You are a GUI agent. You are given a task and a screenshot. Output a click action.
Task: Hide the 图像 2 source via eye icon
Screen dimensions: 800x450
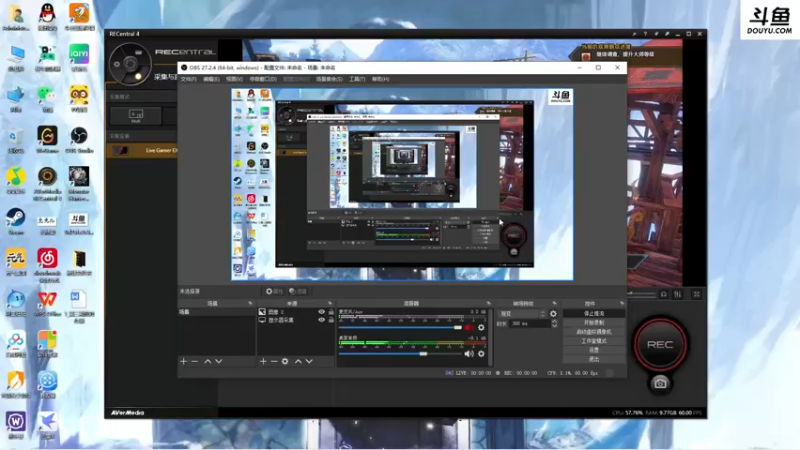click(x=321, y=312)
